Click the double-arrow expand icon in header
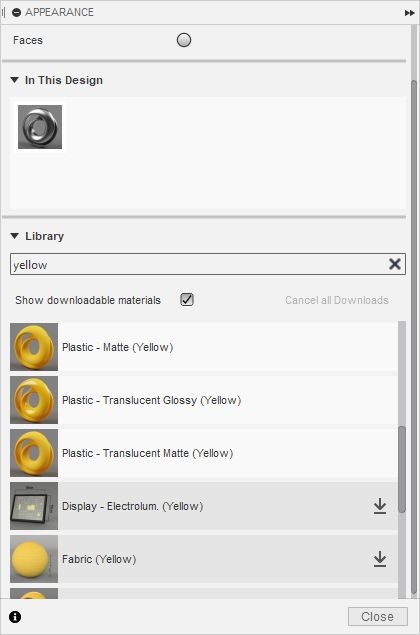Screen dimensions: 420x635 [409, 13]
